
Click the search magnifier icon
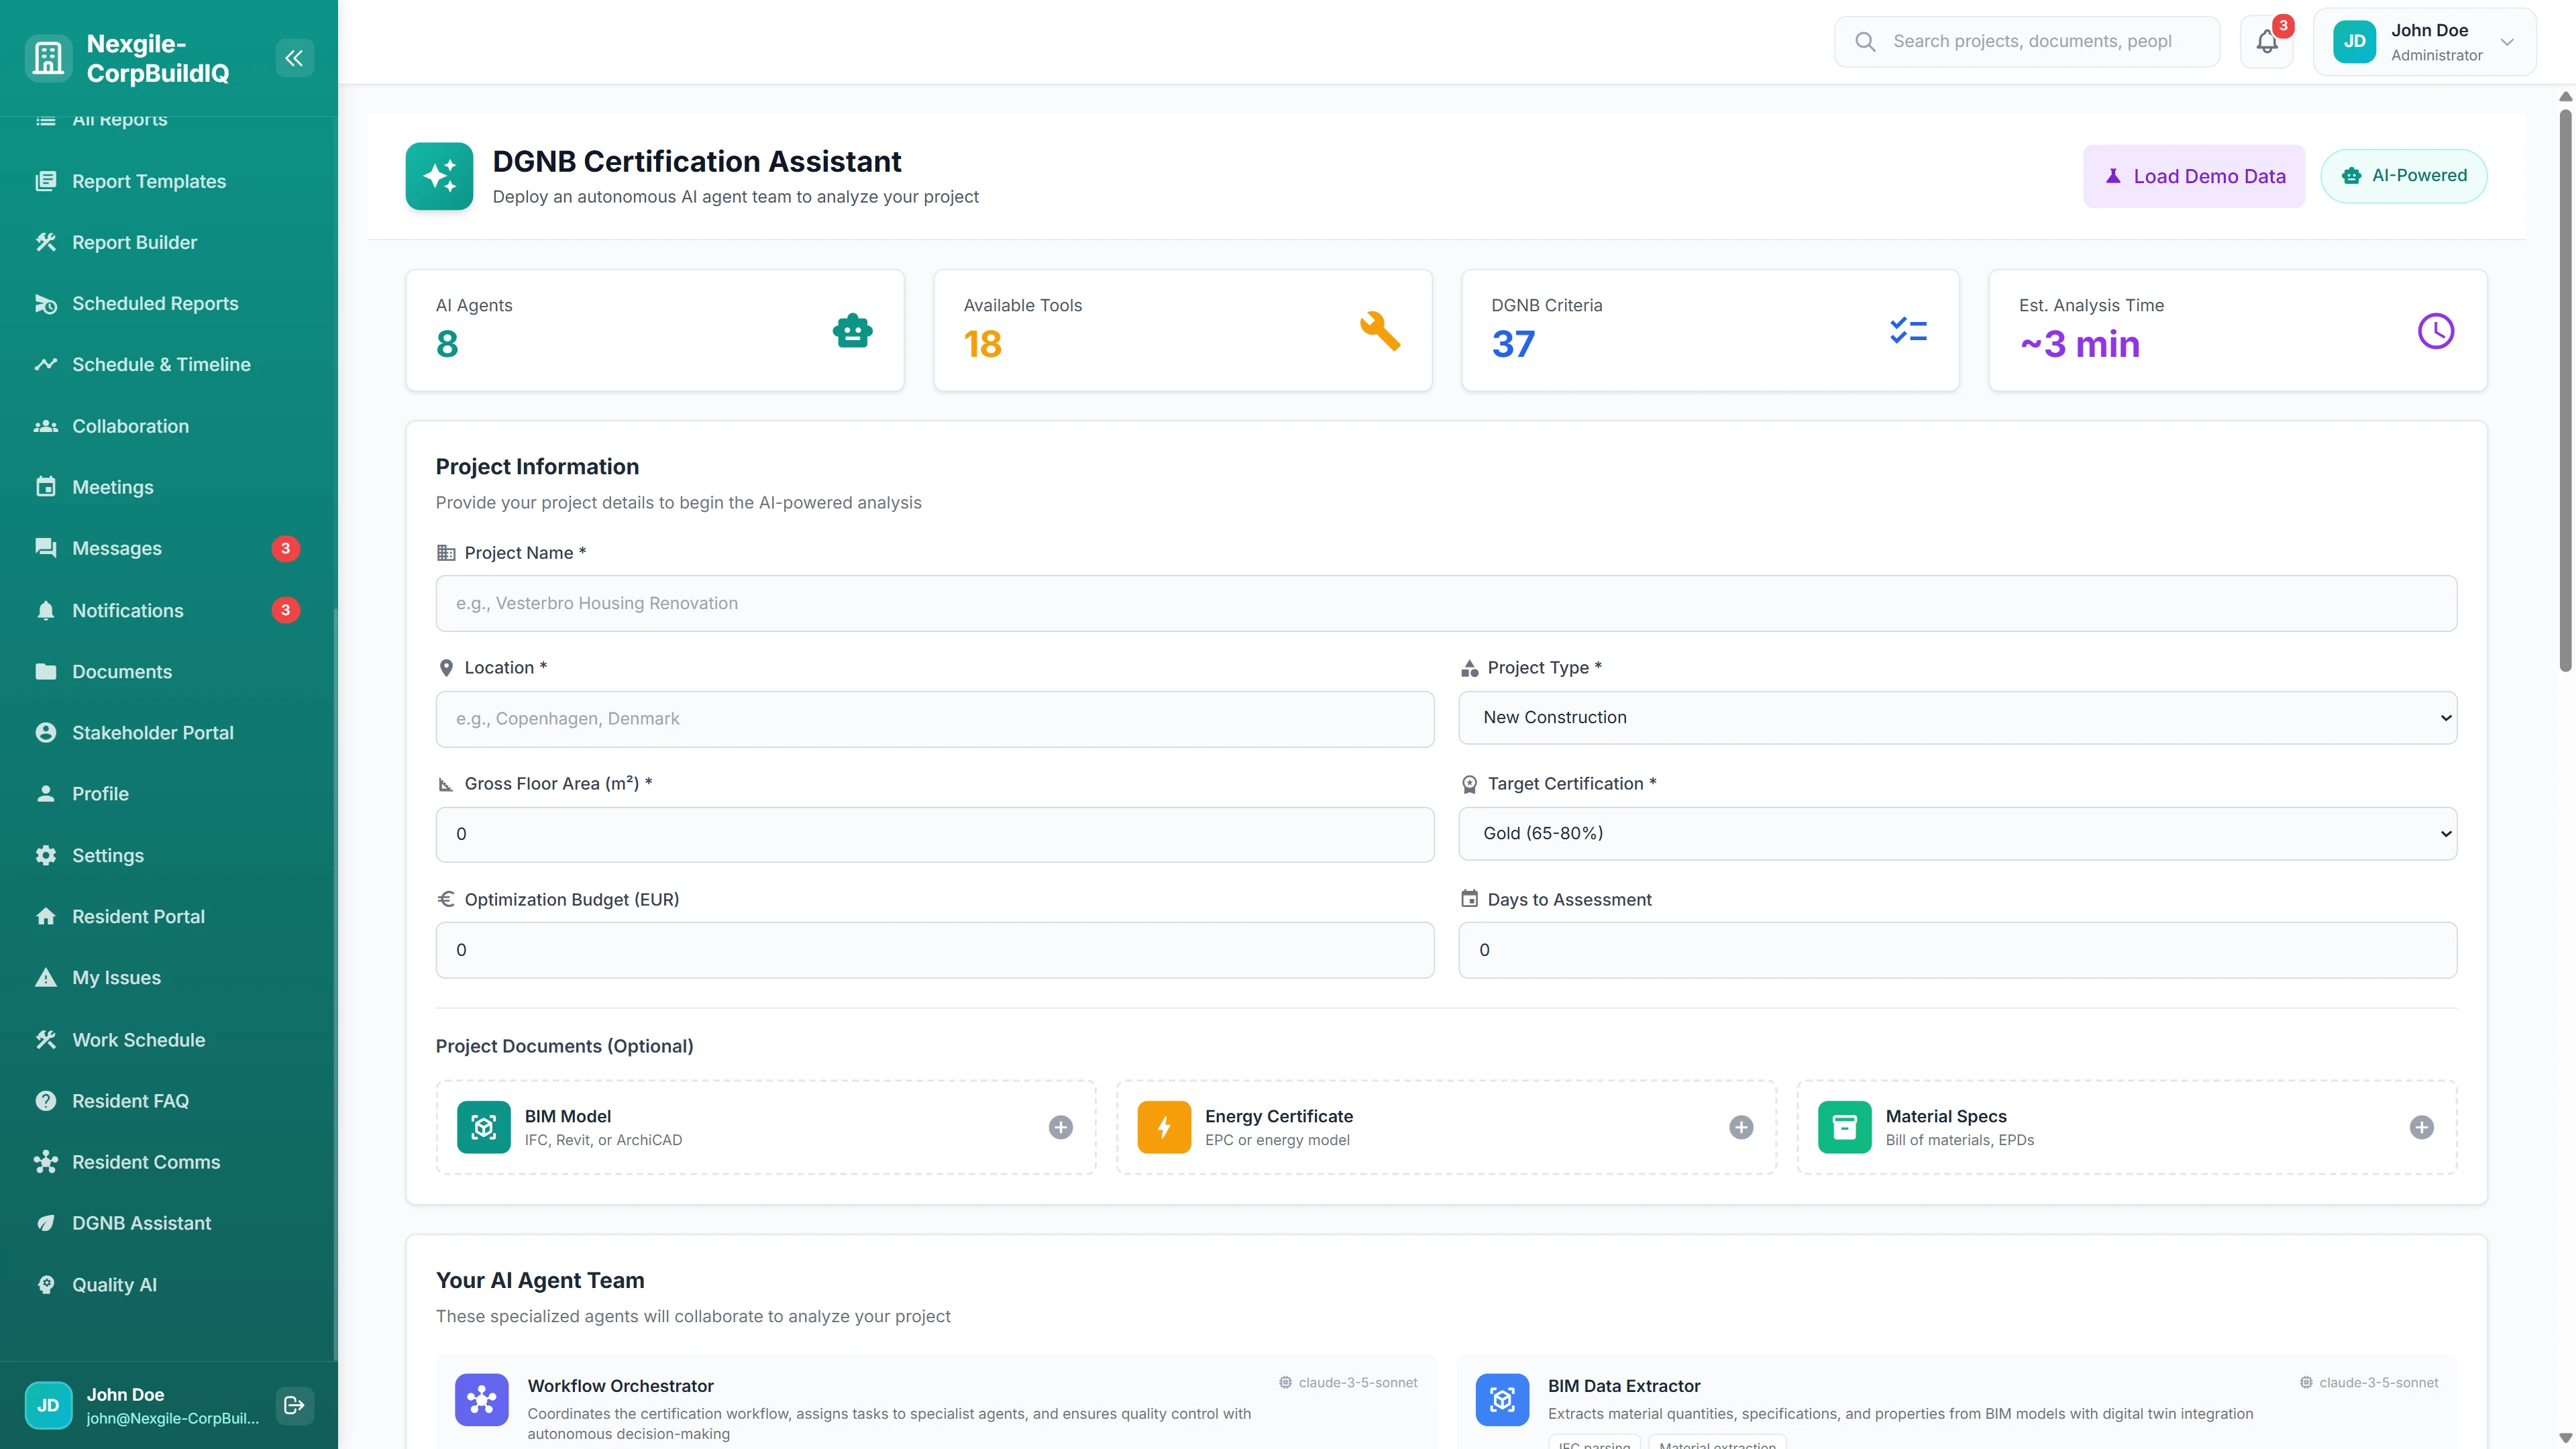(1865, 41)
